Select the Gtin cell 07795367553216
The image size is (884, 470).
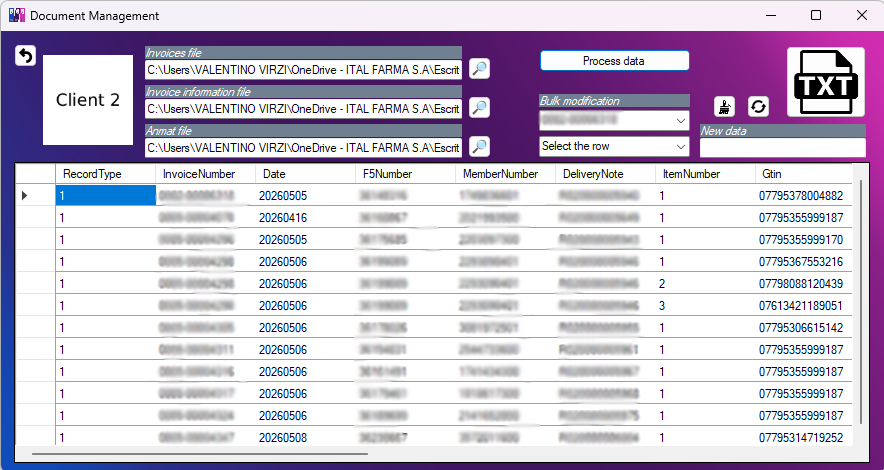click(x=803, y=261)
